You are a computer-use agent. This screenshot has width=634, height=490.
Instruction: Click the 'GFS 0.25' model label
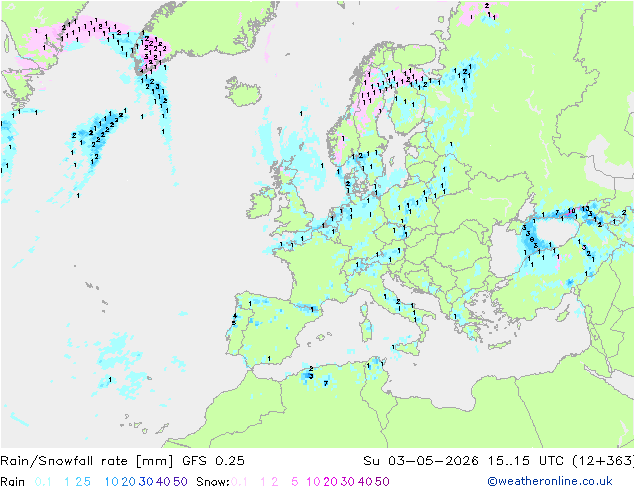coord(213,460)
